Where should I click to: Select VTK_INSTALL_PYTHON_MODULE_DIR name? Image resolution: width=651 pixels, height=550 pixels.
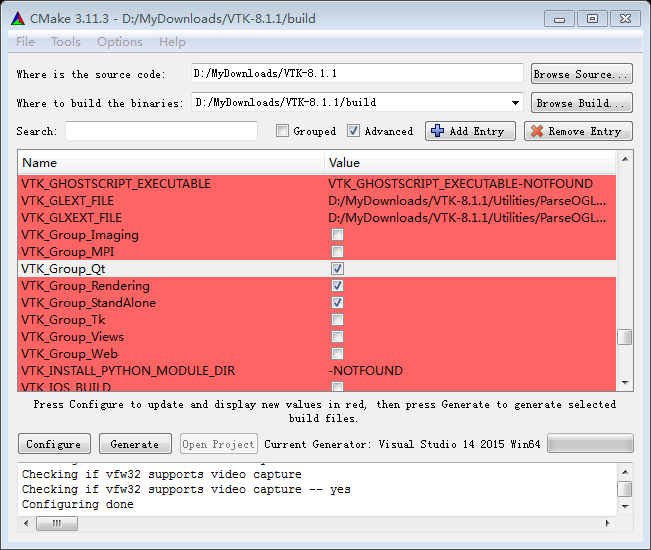pyautogui.click(x=128, y=371)
